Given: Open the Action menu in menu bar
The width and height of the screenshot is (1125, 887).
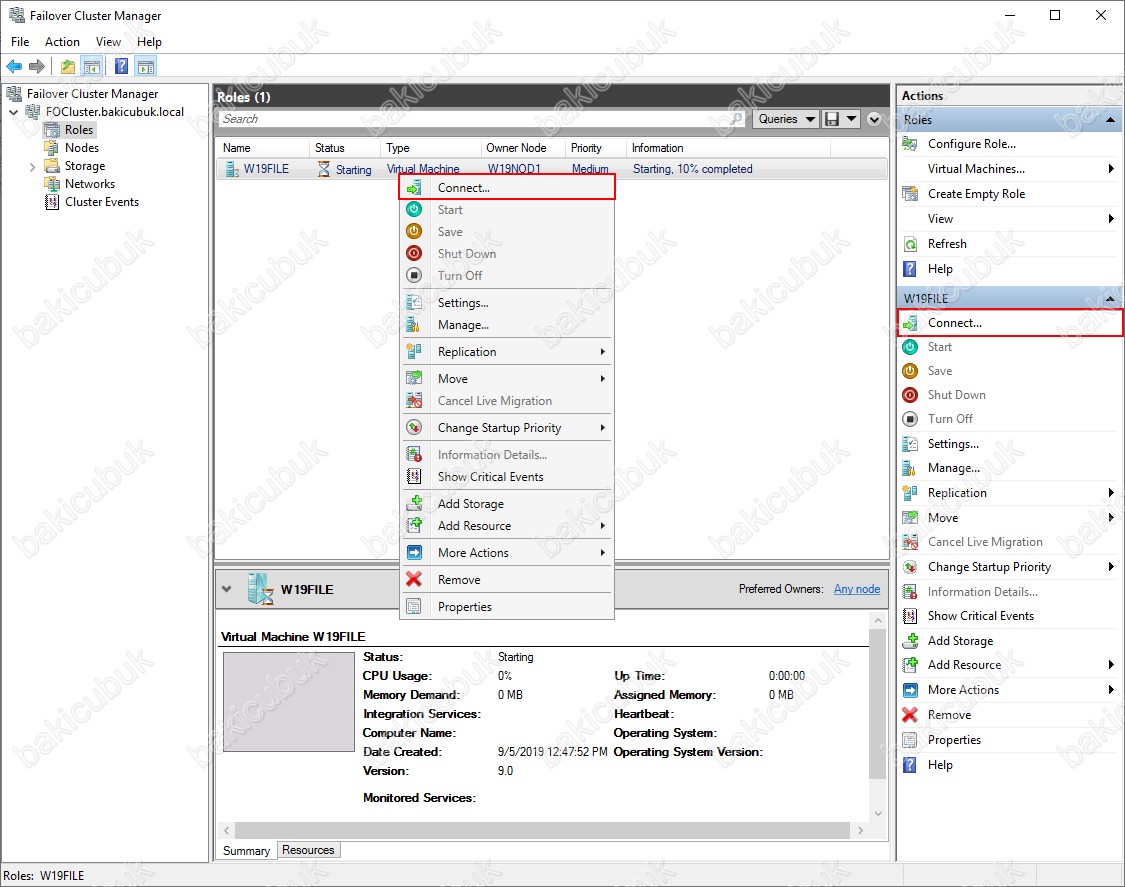Looking at the screenshot, I should 62,42.
